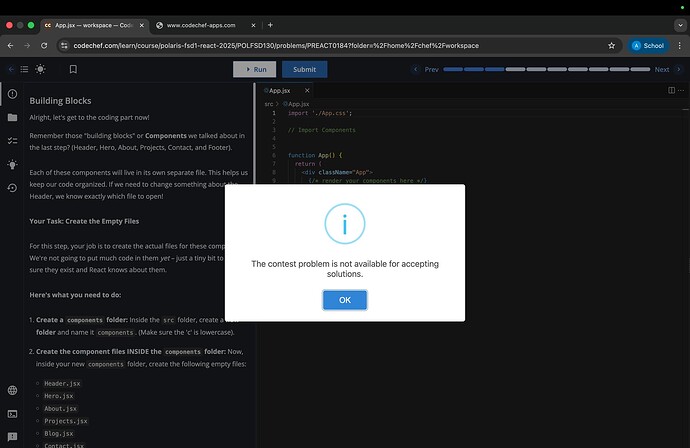Open the submission history icon

point(12,188)
